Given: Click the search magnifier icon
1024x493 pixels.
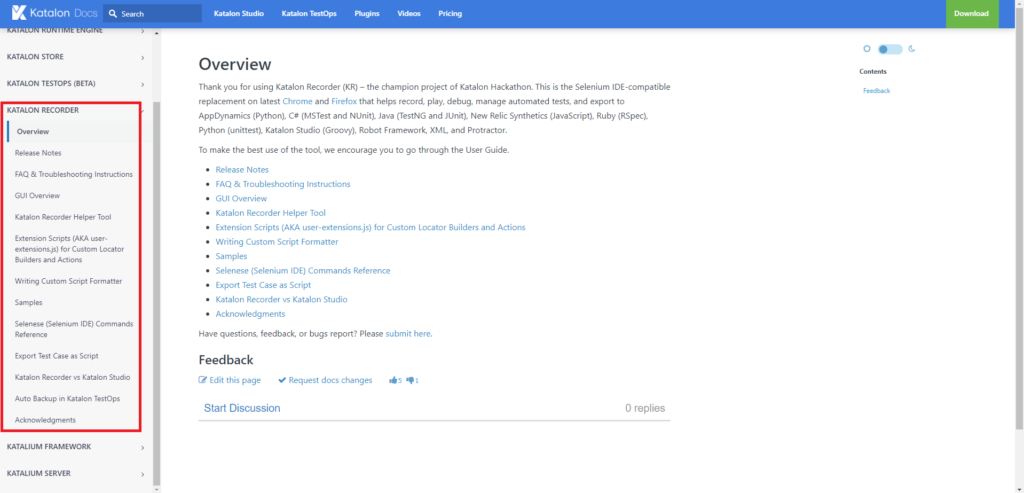Looking at the screenshot, I should [x=113, y=14].
